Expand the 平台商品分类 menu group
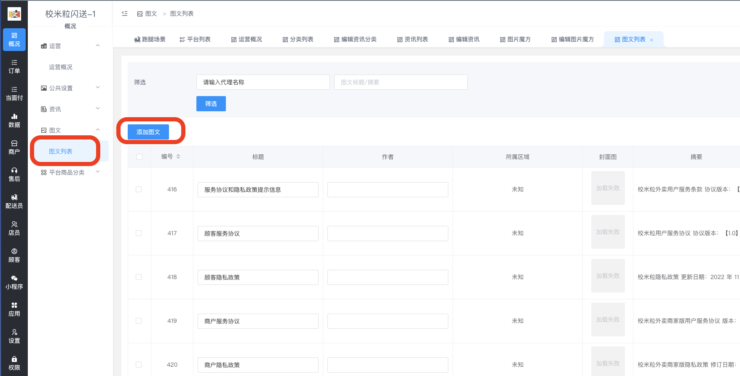This screenshot has width=740, height=376. click(71, 172)
